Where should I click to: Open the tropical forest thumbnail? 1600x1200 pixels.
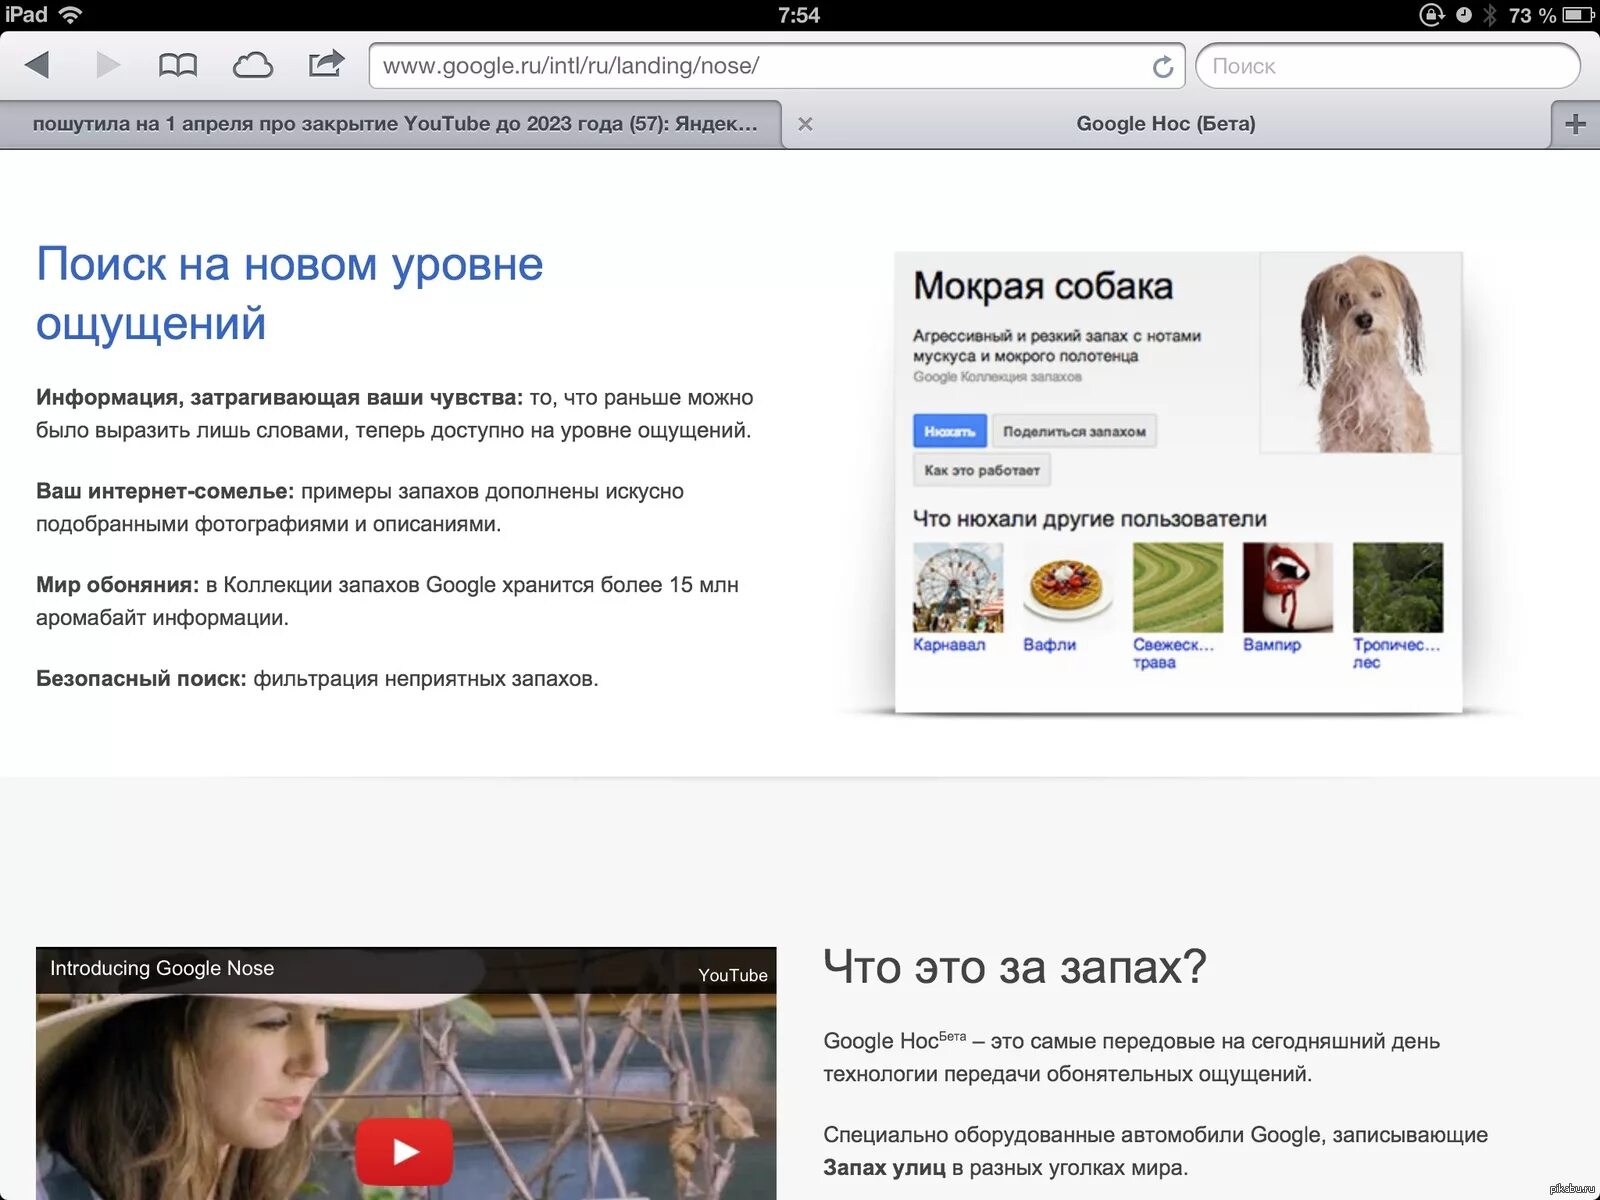[1398, 587]
